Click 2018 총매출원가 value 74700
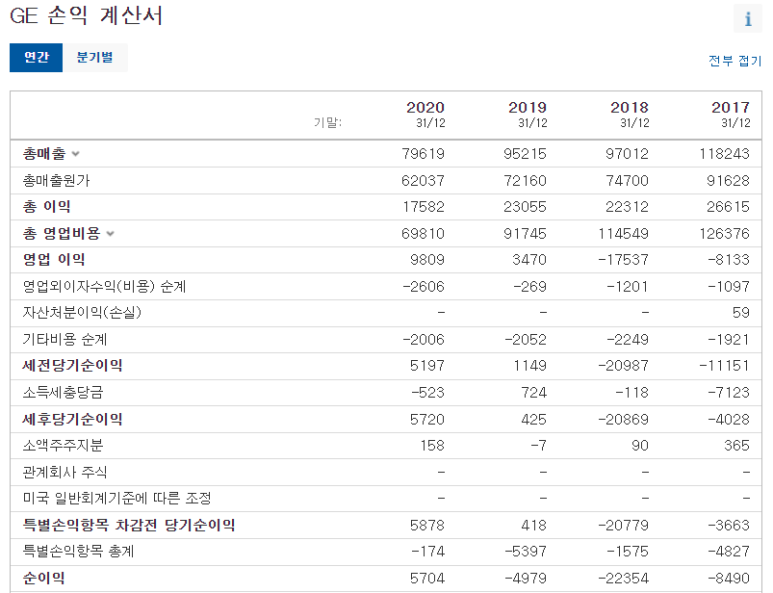Image resolution: width=773 pixels, height=593 pixels. pyautogui.click(x=627, y=180)
